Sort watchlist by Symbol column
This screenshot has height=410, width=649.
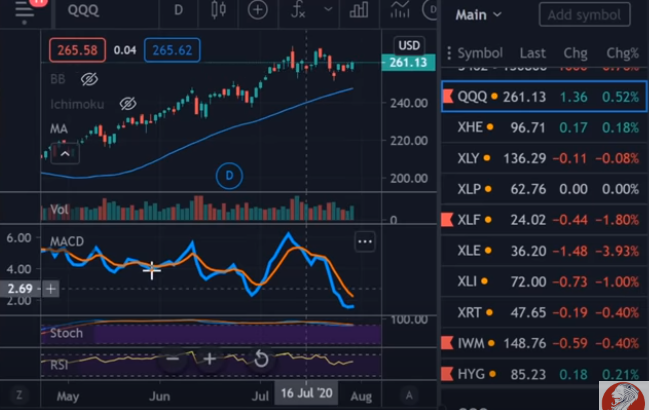tap(480, 53)
